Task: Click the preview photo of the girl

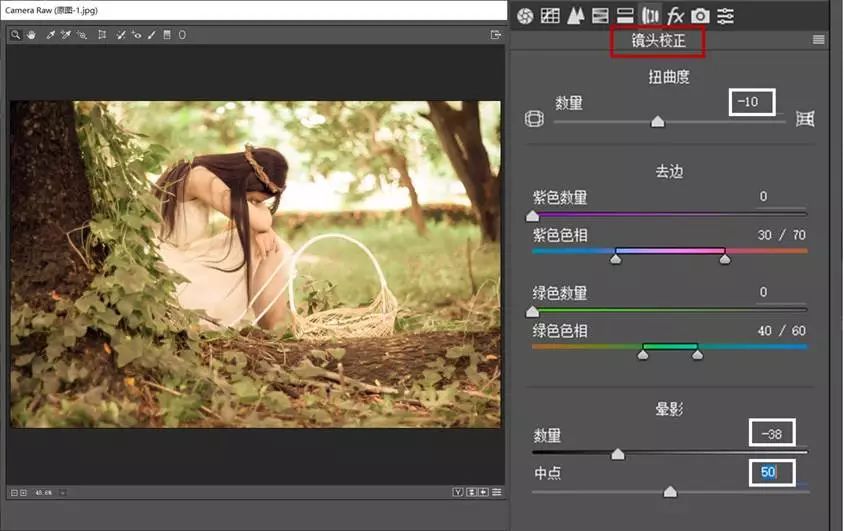Action: 255,264
